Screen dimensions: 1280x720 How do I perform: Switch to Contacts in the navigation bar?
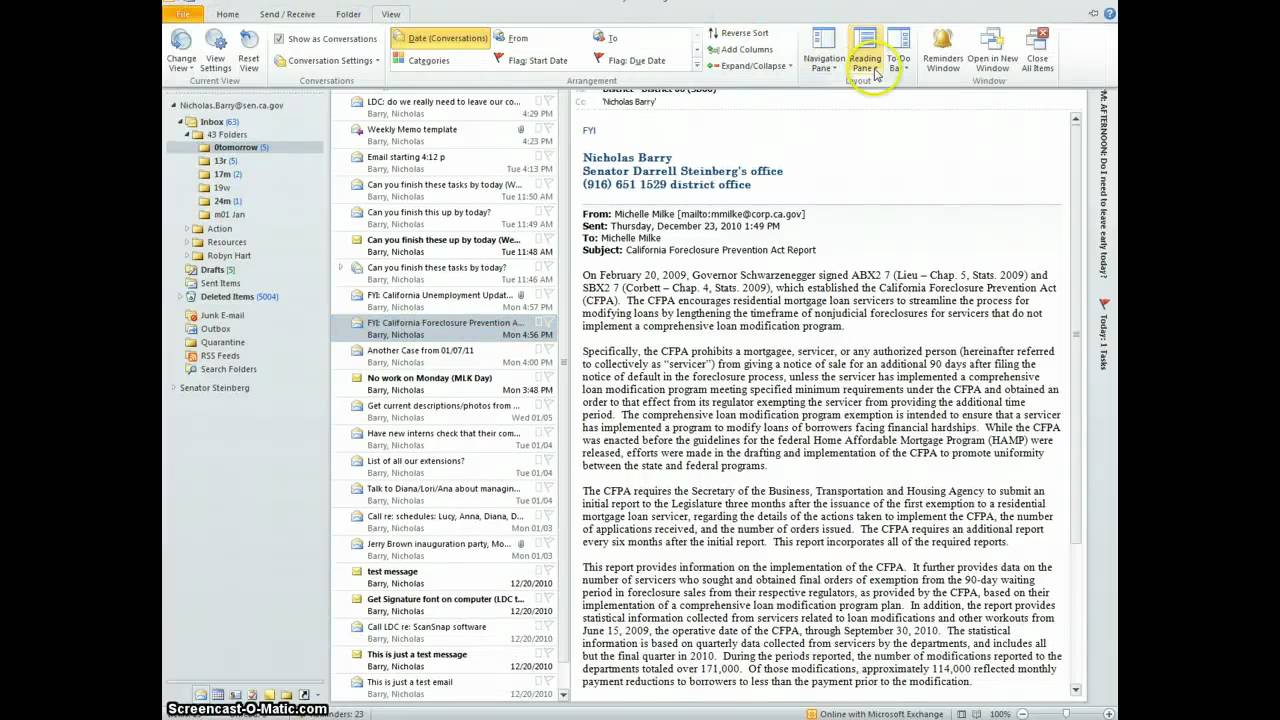(x=235, y=694)
